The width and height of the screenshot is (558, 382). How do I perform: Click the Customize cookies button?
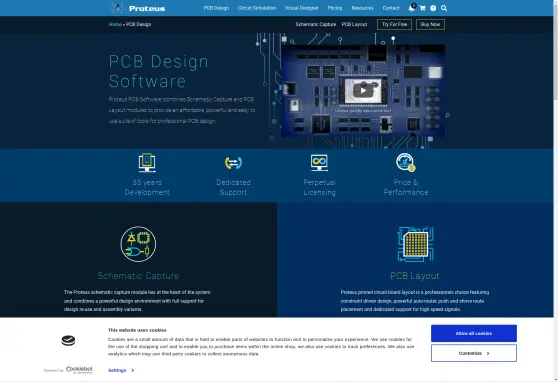[474, 353]
